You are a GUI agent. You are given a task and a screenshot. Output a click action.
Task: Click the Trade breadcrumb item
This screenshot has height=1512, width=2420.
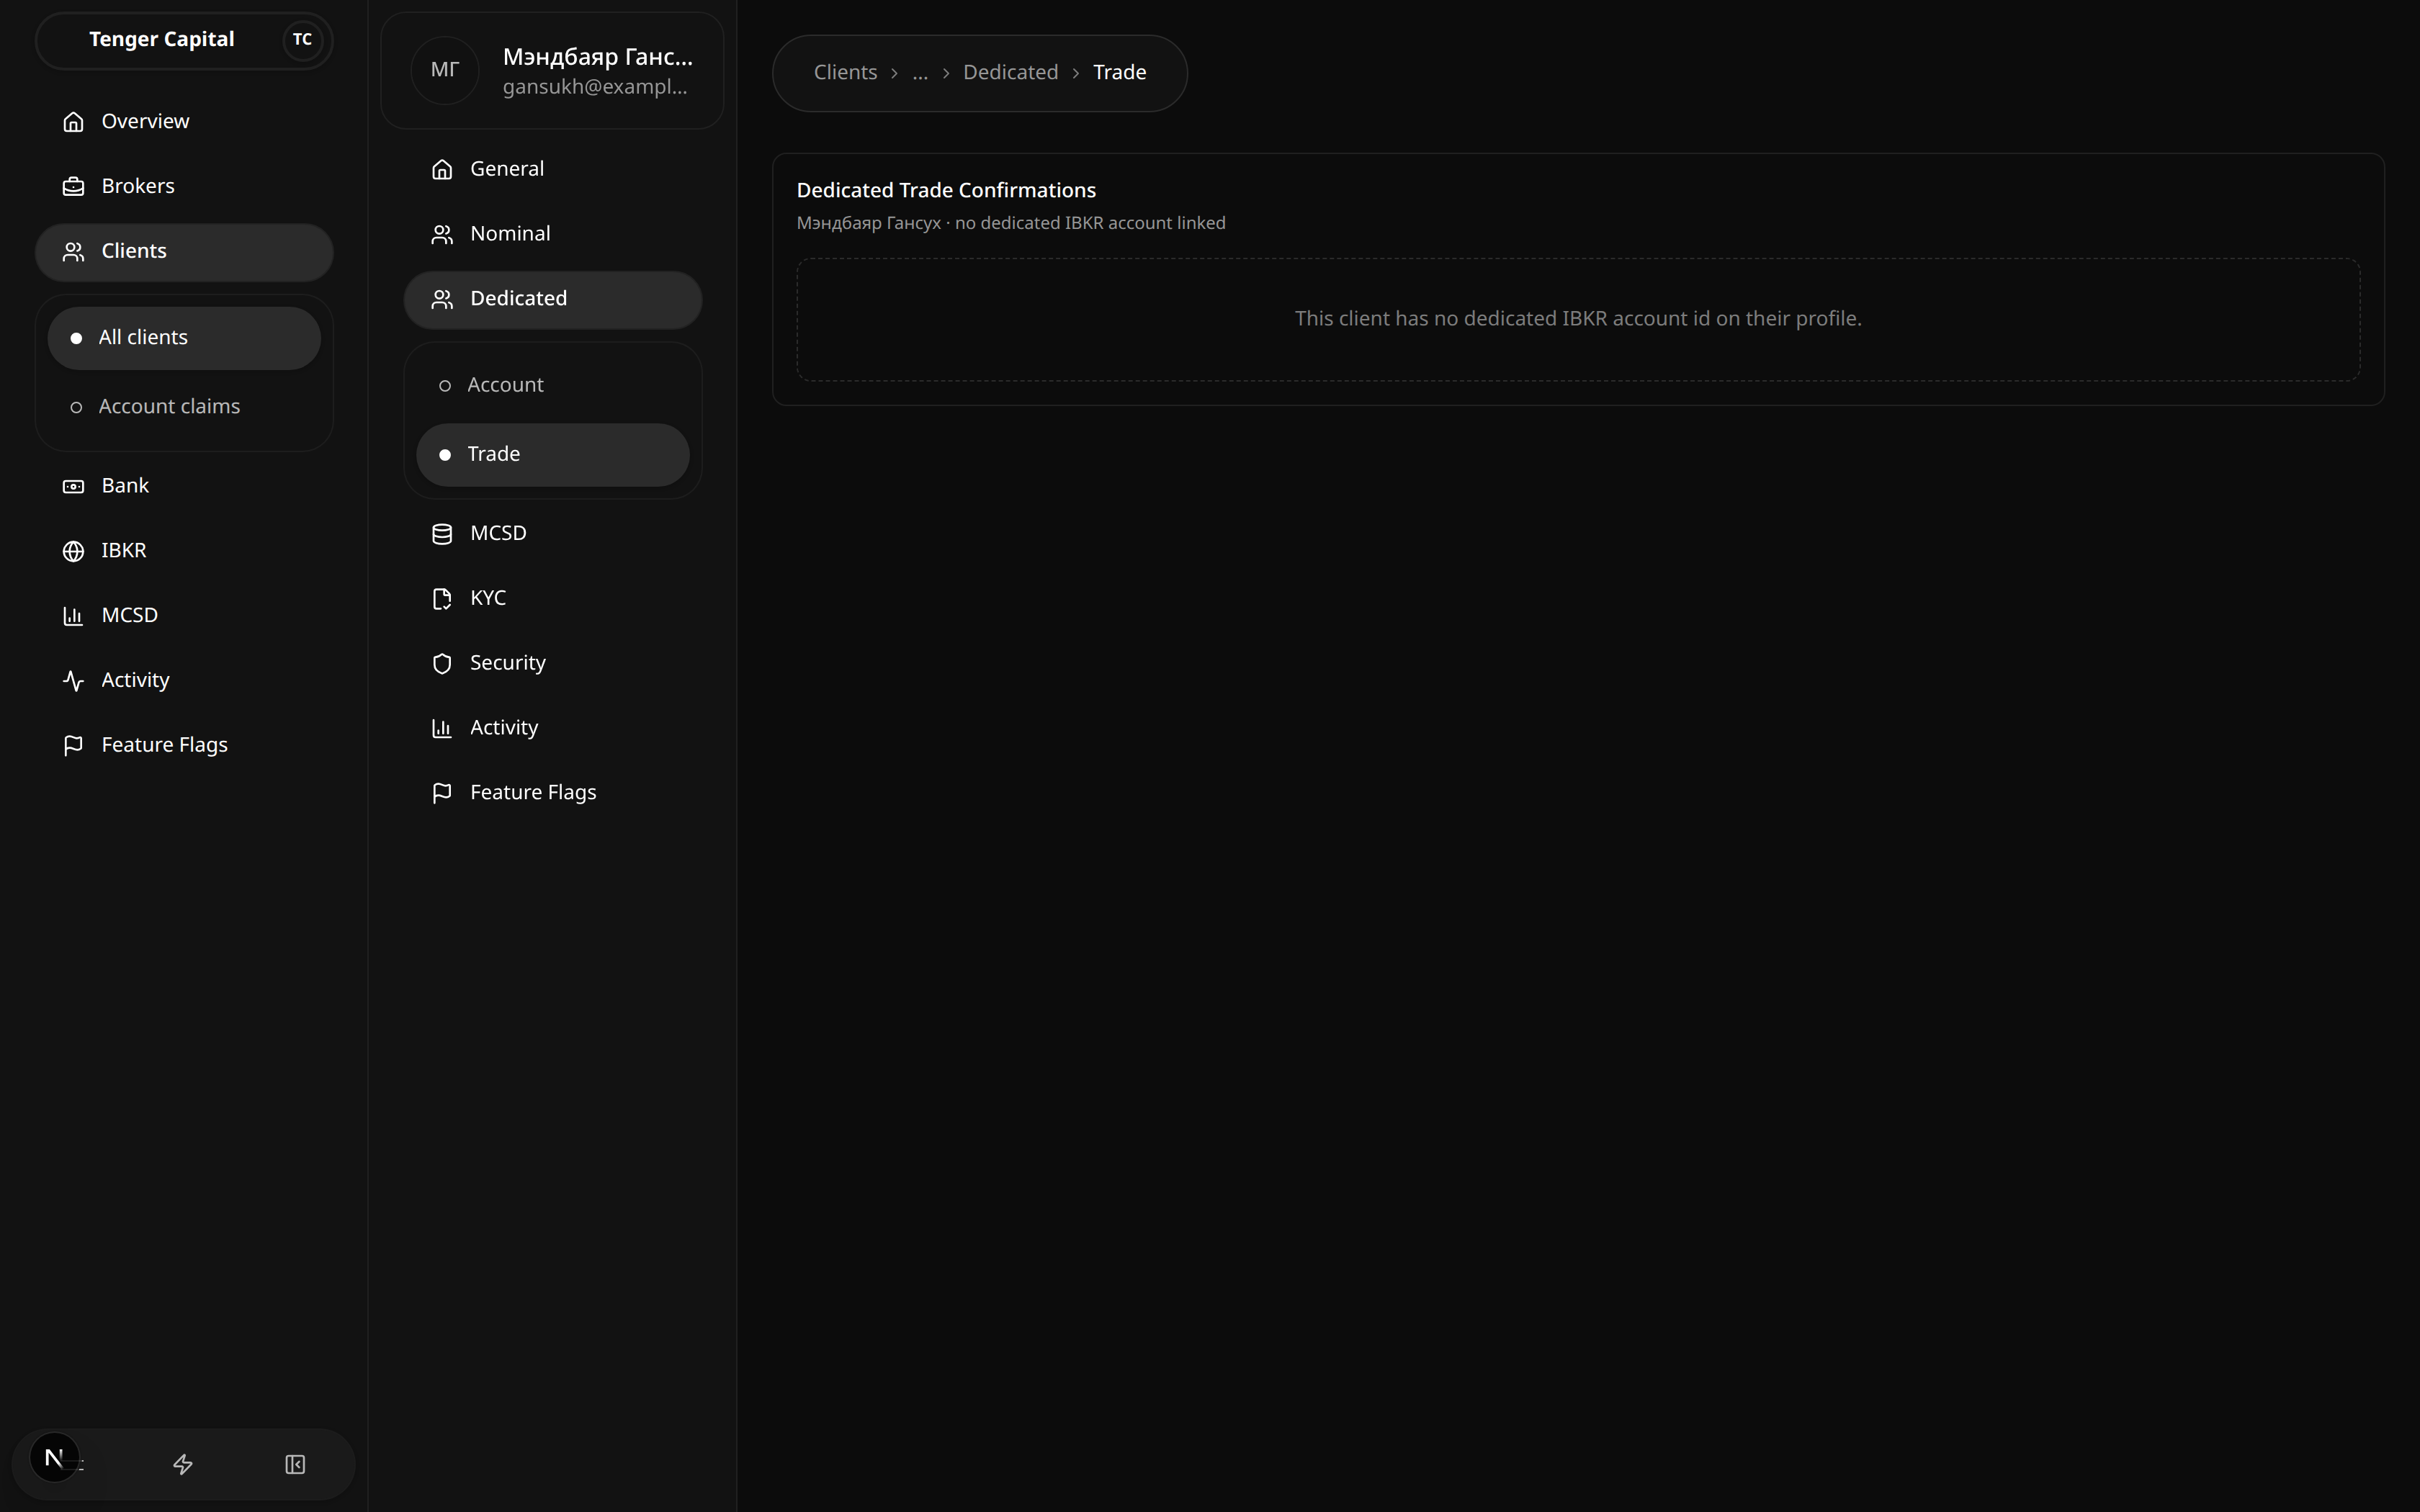click(1119, 73)
